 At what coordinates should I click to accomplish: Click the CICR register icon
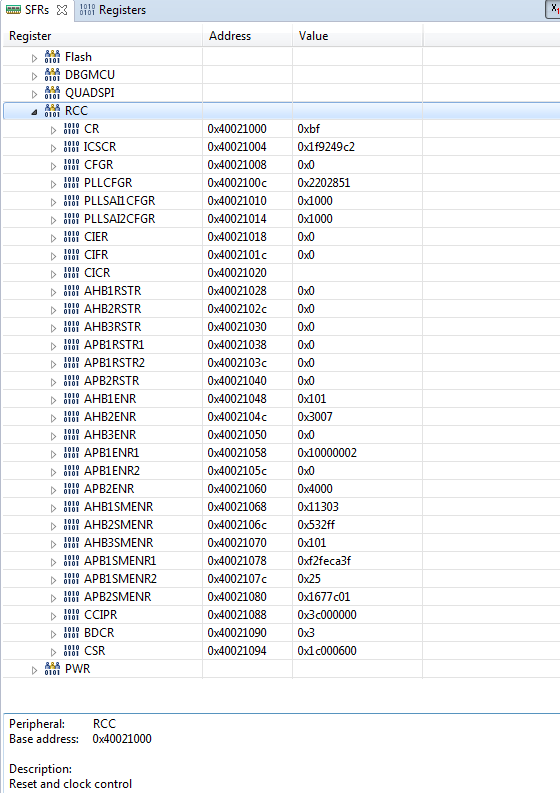71,273
